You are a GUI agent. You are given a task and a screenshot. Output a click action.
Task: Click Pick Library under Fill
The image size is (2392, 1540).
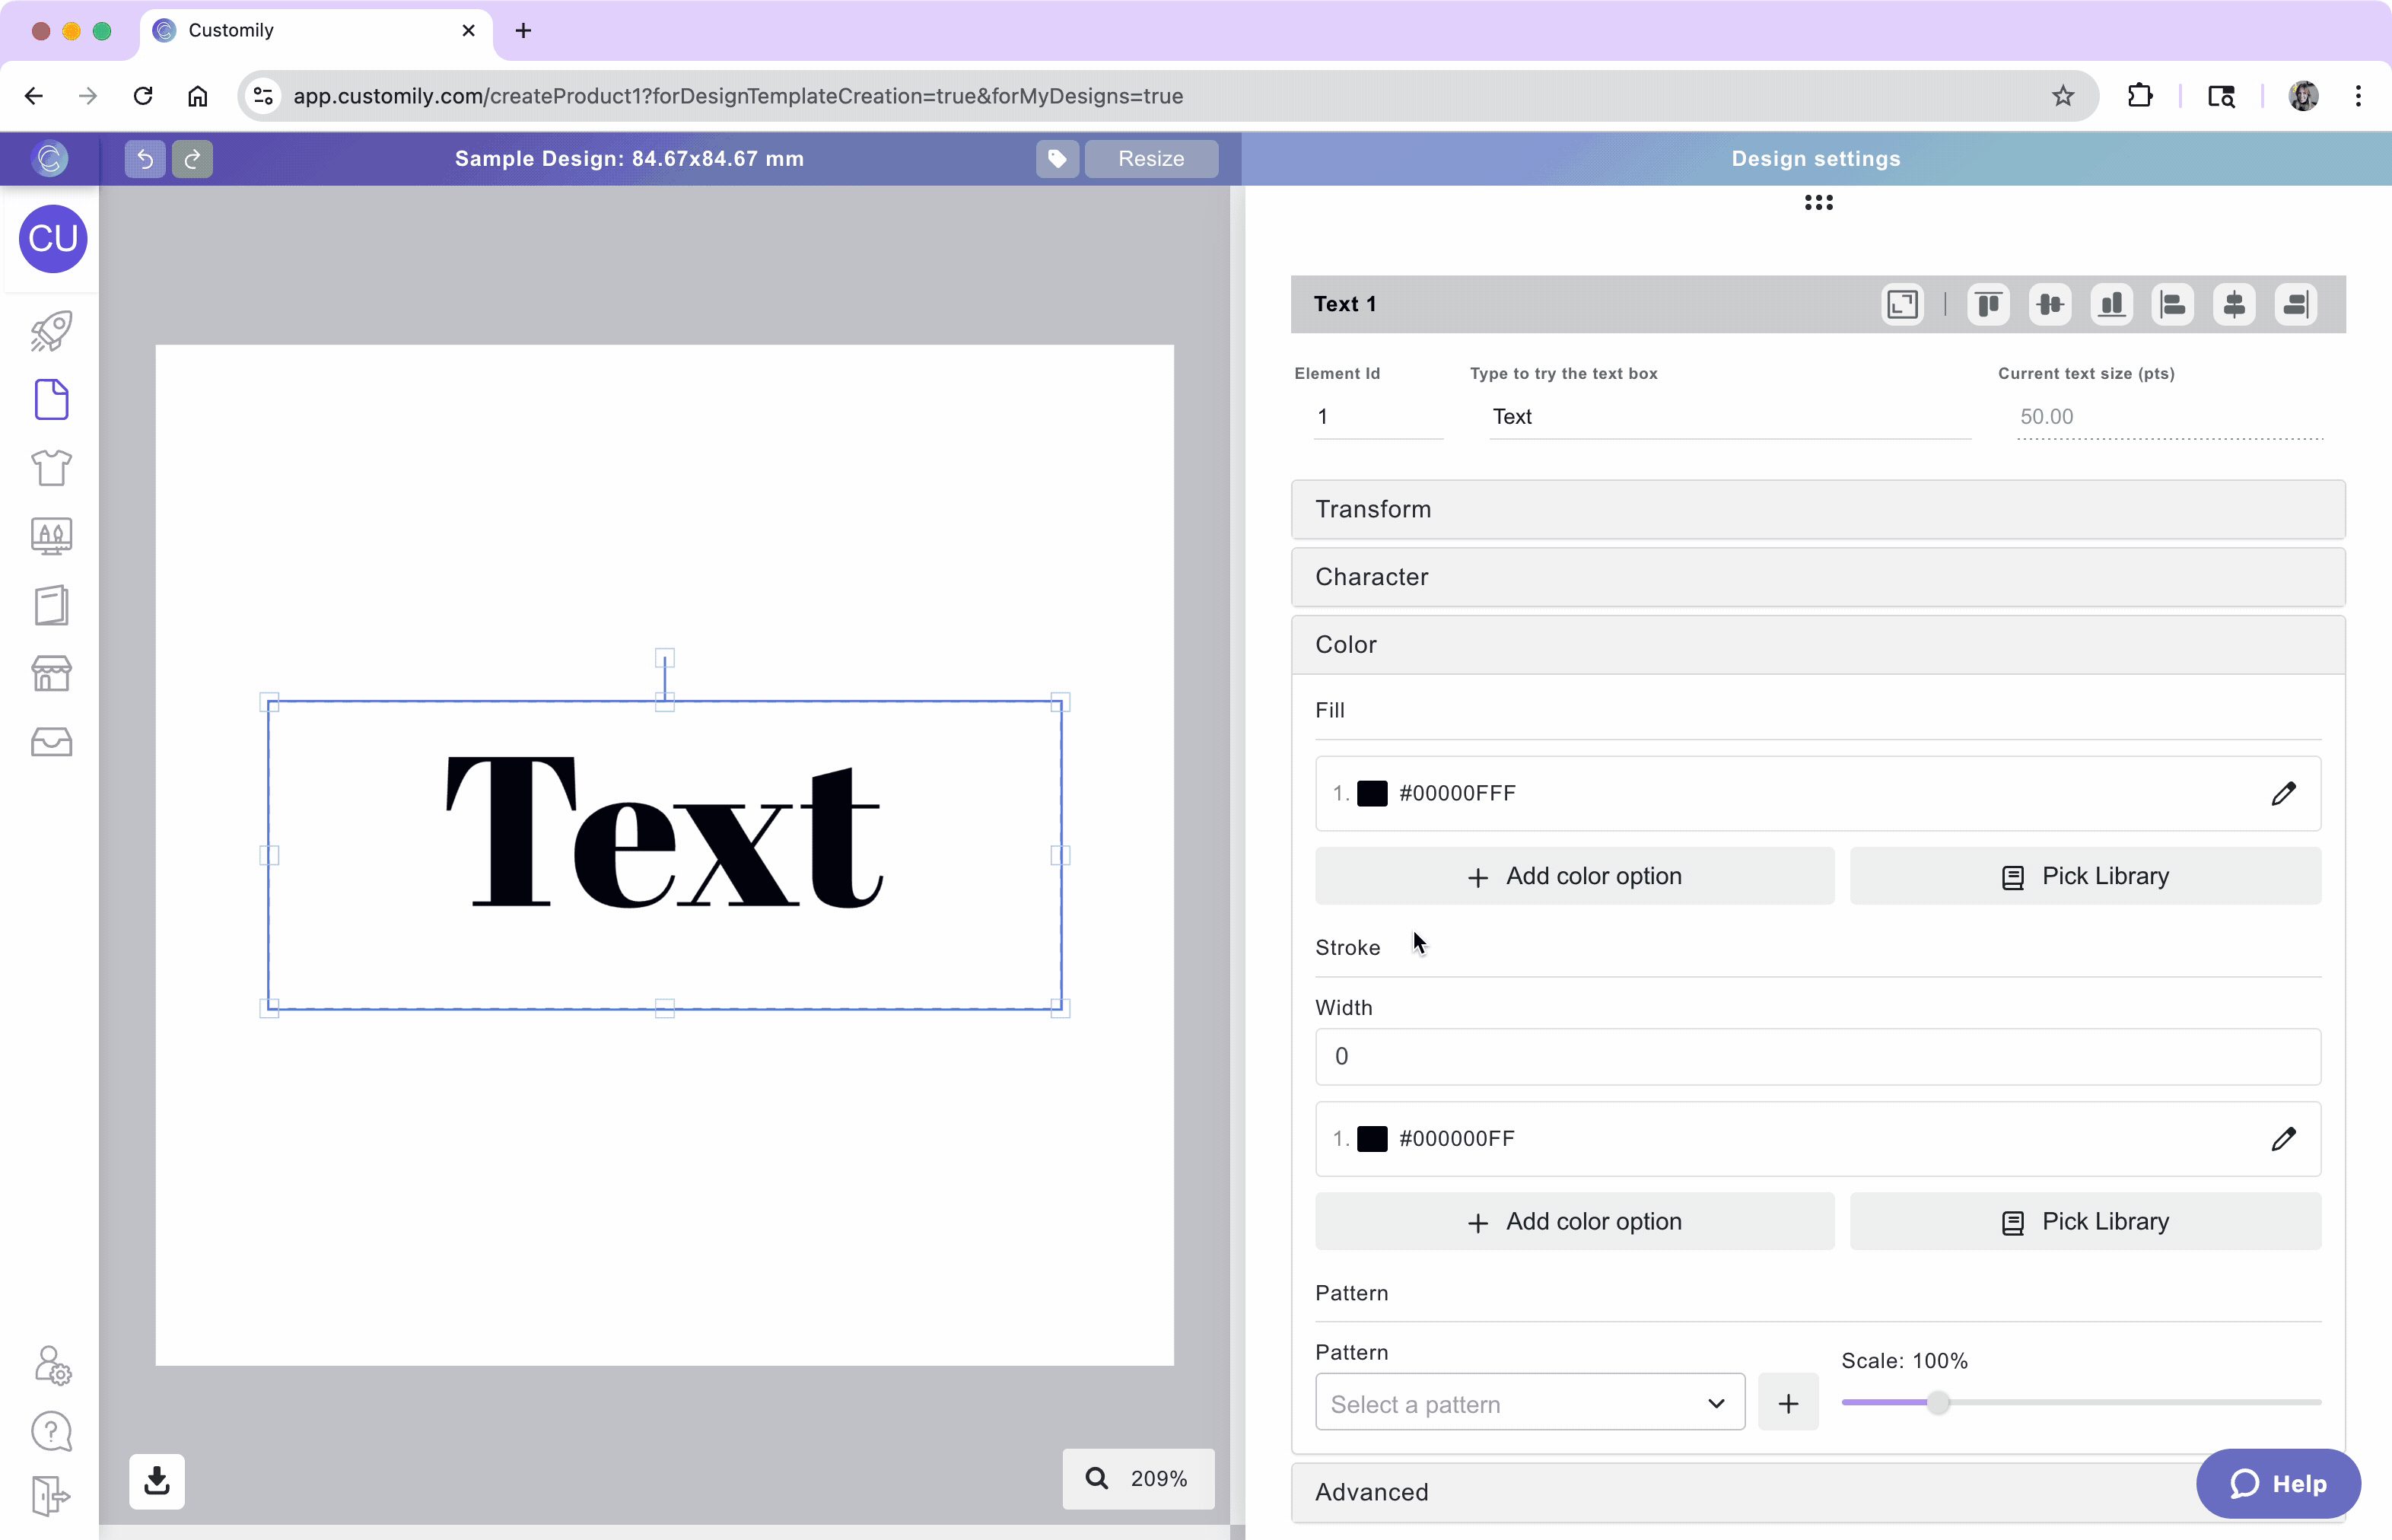pyautogui.click(x=2085, y=876)
